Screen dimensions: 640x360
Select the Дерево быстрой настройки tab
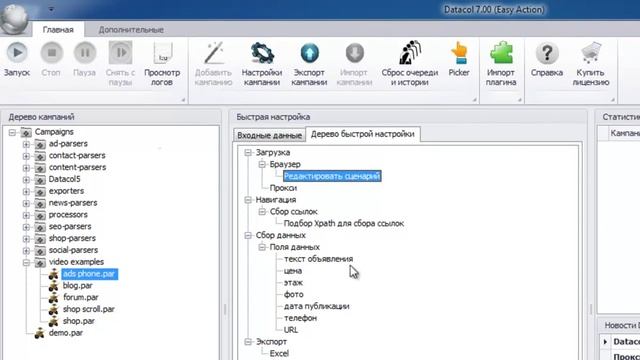point(362,134)
